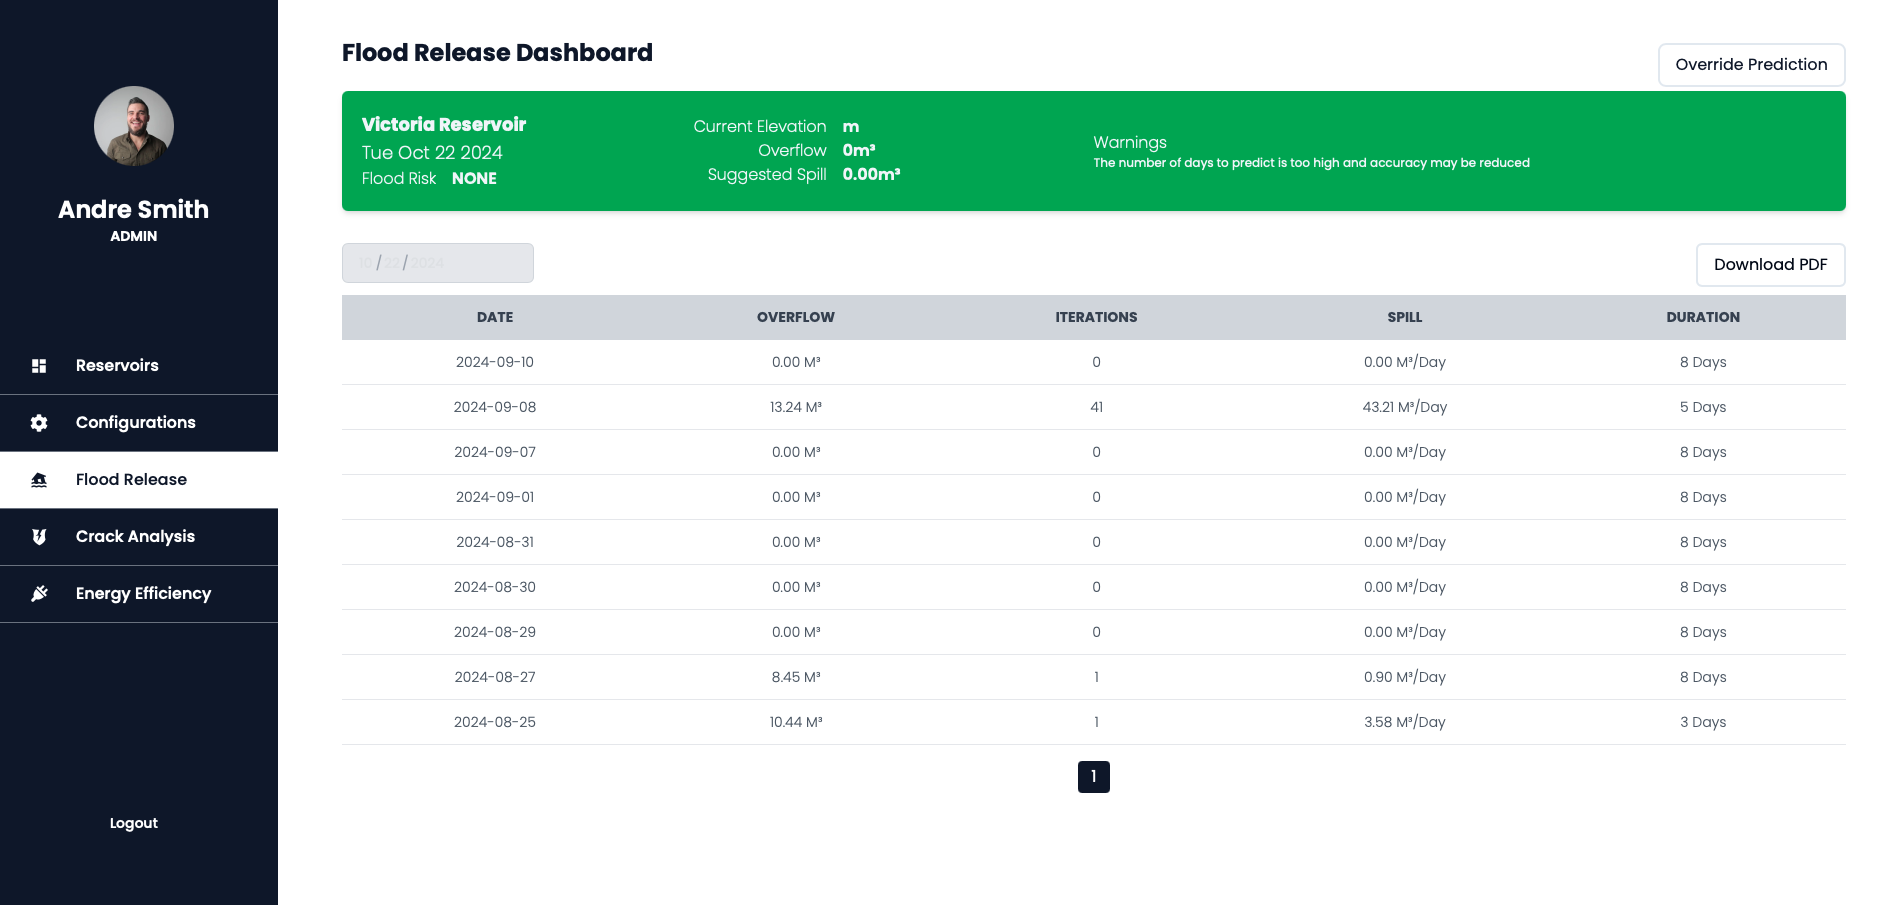Select the 2024-09-01 date cell
This screenshot has height=905, width=1899.
(495, 497)
